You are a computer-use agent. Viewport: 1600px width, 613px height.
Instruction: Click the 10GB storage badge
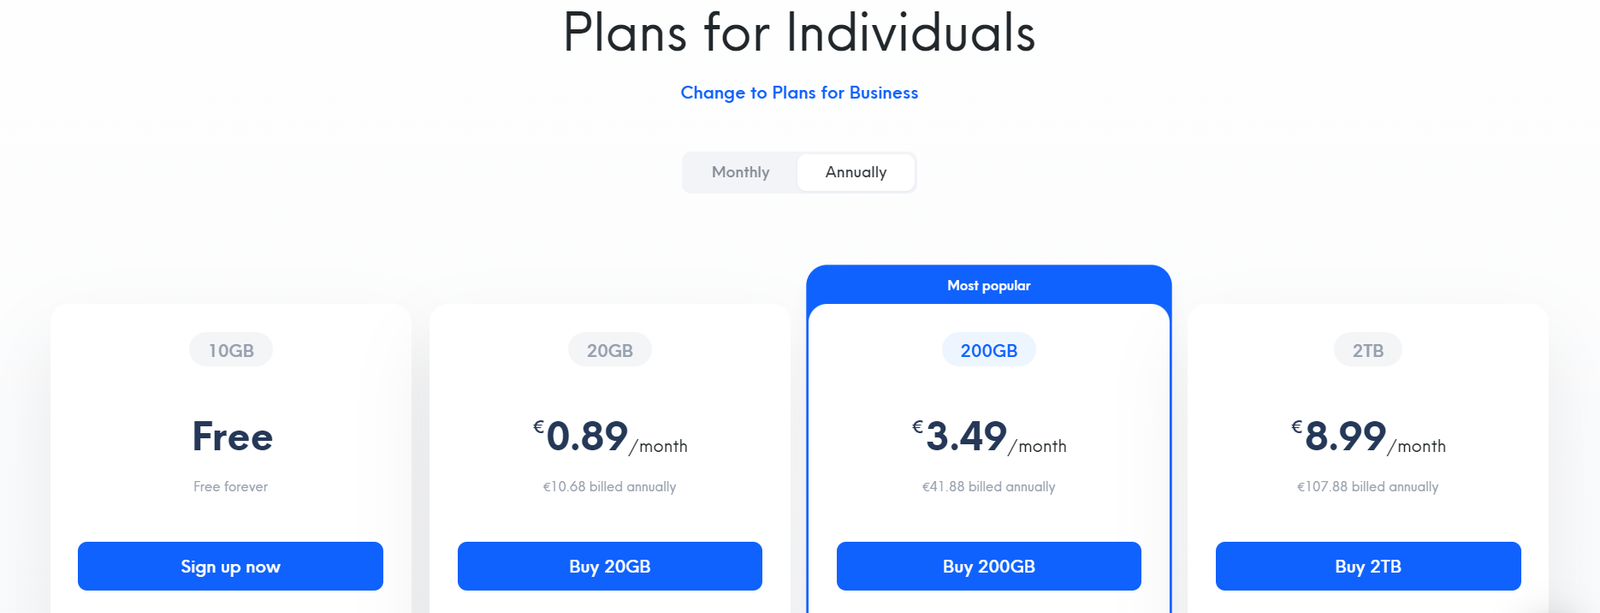click(x=231, y=351)
